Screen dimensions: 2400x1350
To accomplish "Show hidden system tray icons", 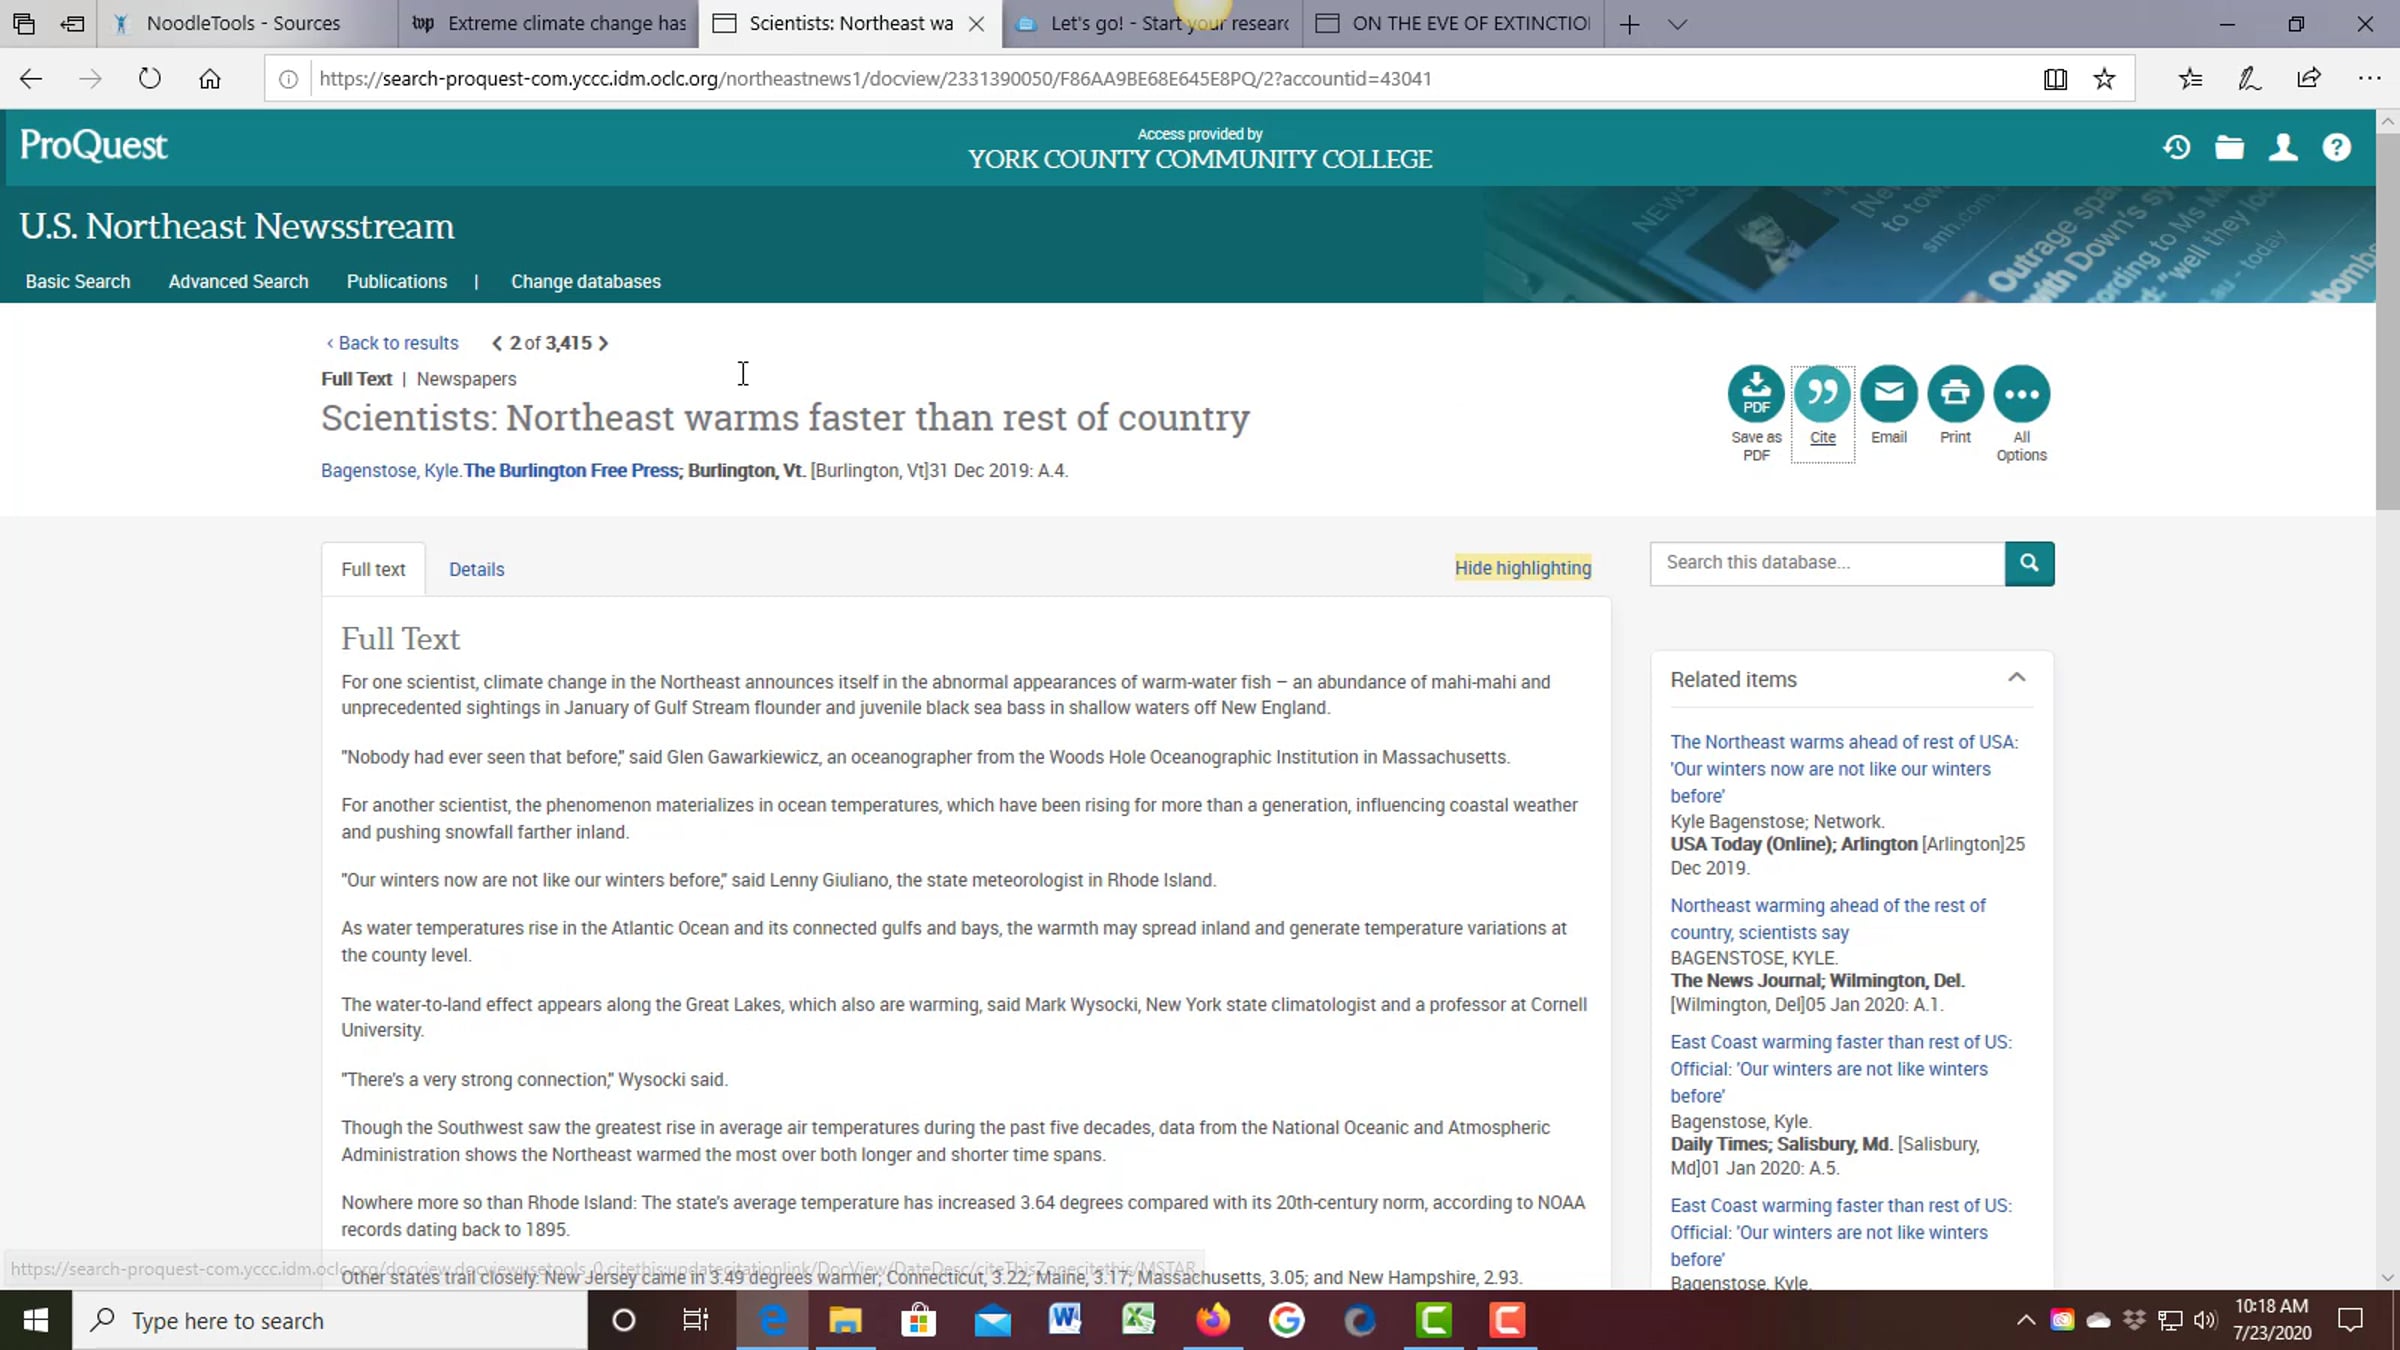I will (2026, 1320).
